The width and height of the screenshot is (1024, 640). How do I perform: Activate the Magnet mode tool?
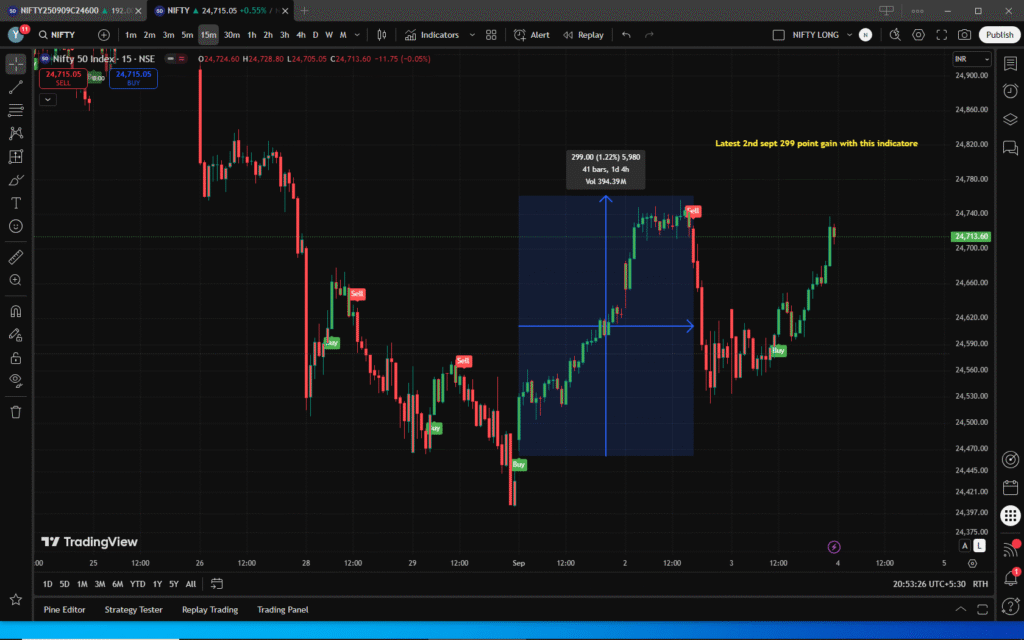[16, 311]
